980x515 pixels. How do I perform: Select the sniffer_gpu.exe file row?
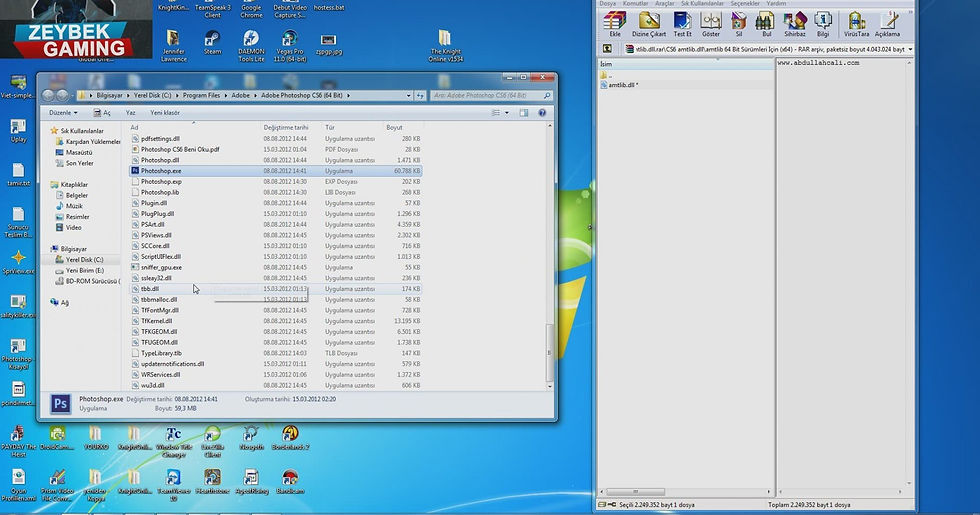(x=276, y=268)
